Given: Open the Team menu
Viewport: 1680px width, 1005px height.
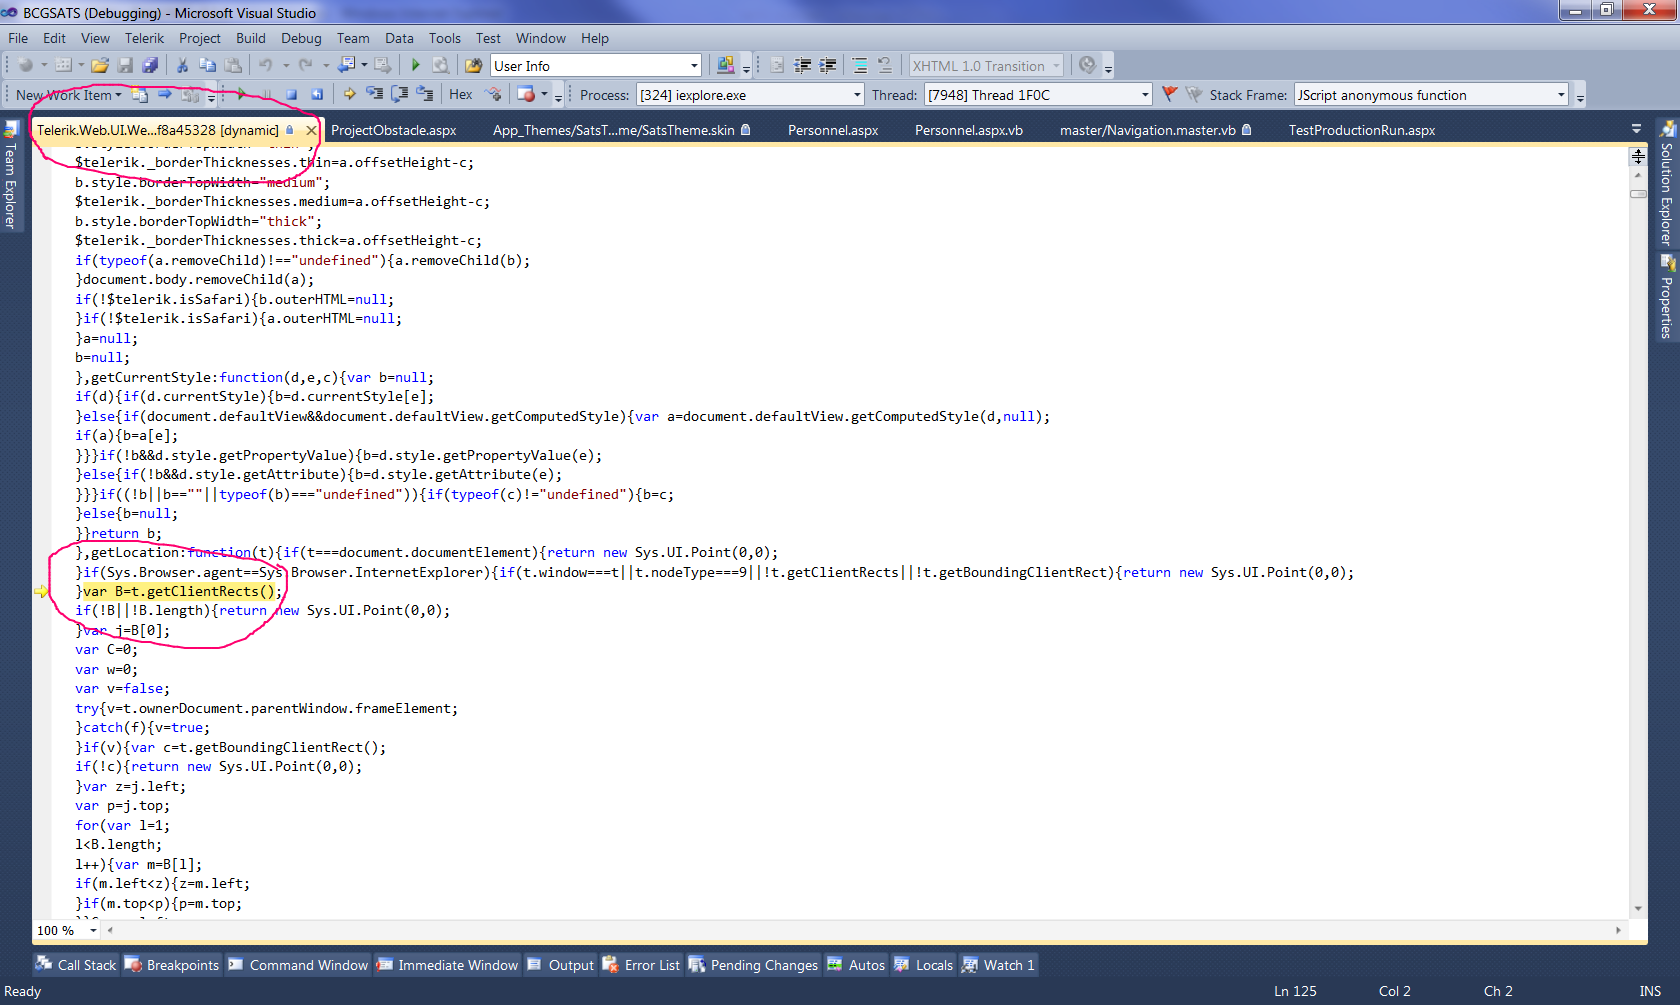Looking at the screenshot, I should click(x=353, y=38).
